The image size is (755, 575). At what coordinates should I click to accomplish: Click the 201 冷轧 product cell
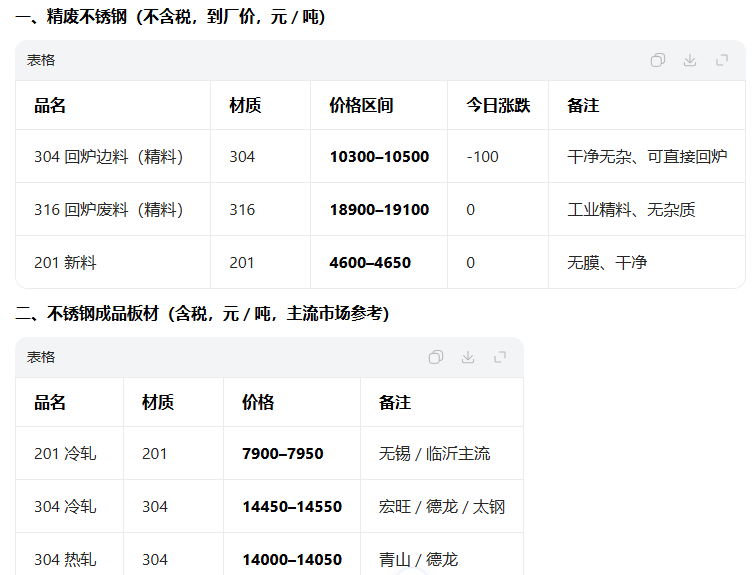coord(65,454)
